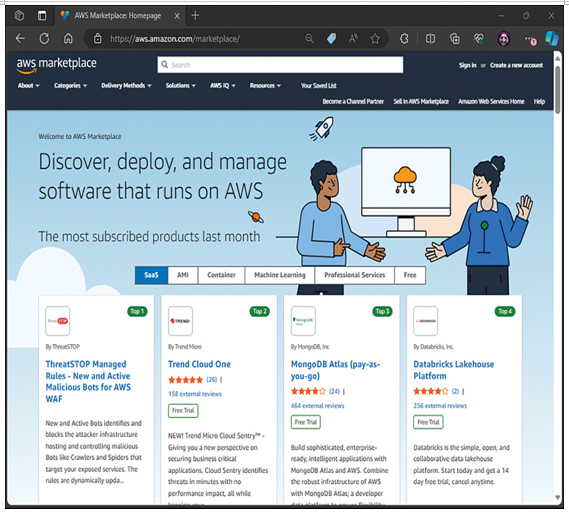Expand the Resources dropdown menu
Image resolution: width=569 pixels, height=514 pixels.
tap(265, 86)
